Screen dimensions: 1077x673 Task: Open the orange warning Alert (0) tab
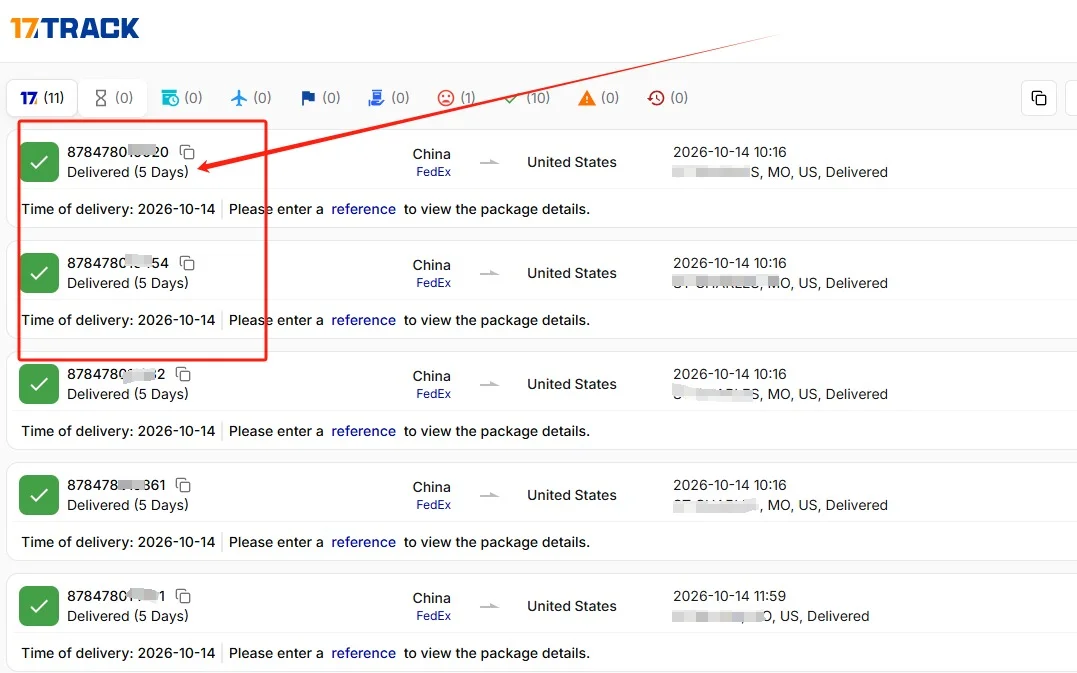[598, 98]
